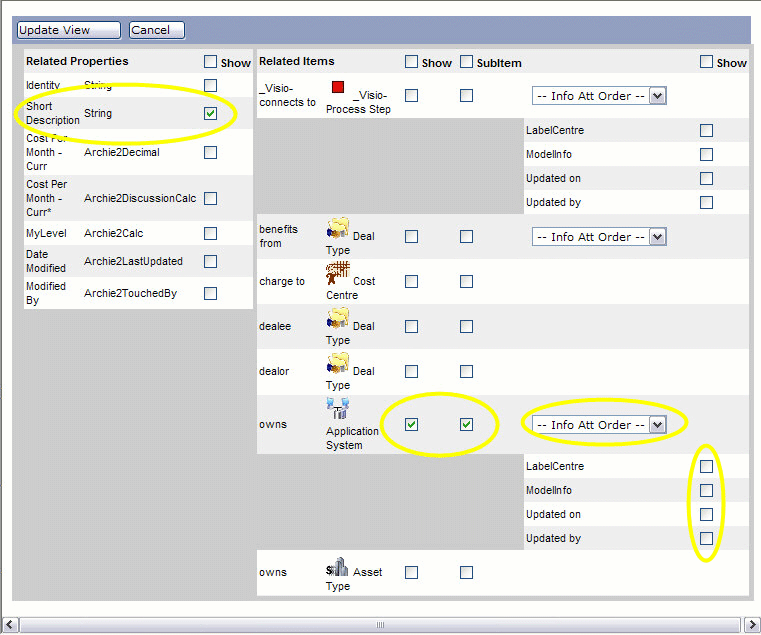Click the Asset Type icon

[337, 567]
